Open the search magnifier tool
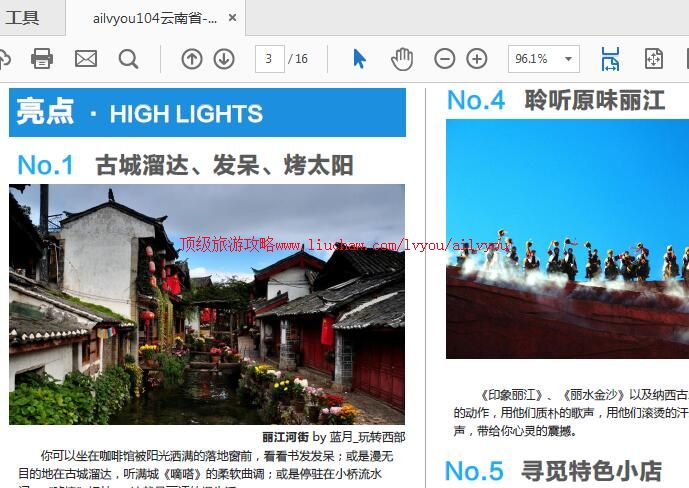Viewport: 689px width, 488px height. (x=129, y=59)
